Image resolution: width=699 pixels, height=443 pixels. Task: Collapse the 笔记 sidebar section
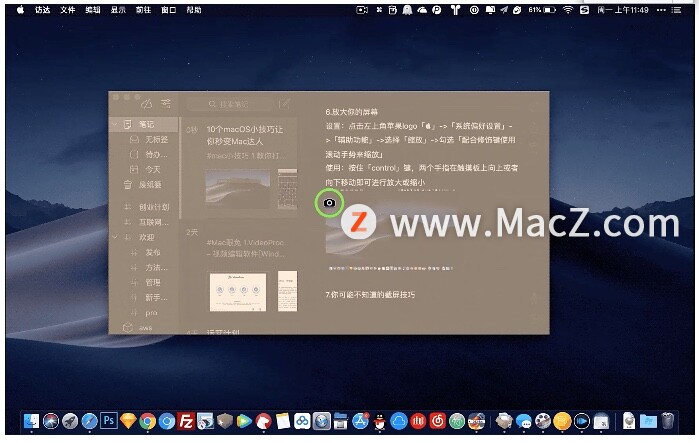coord(115,124)
